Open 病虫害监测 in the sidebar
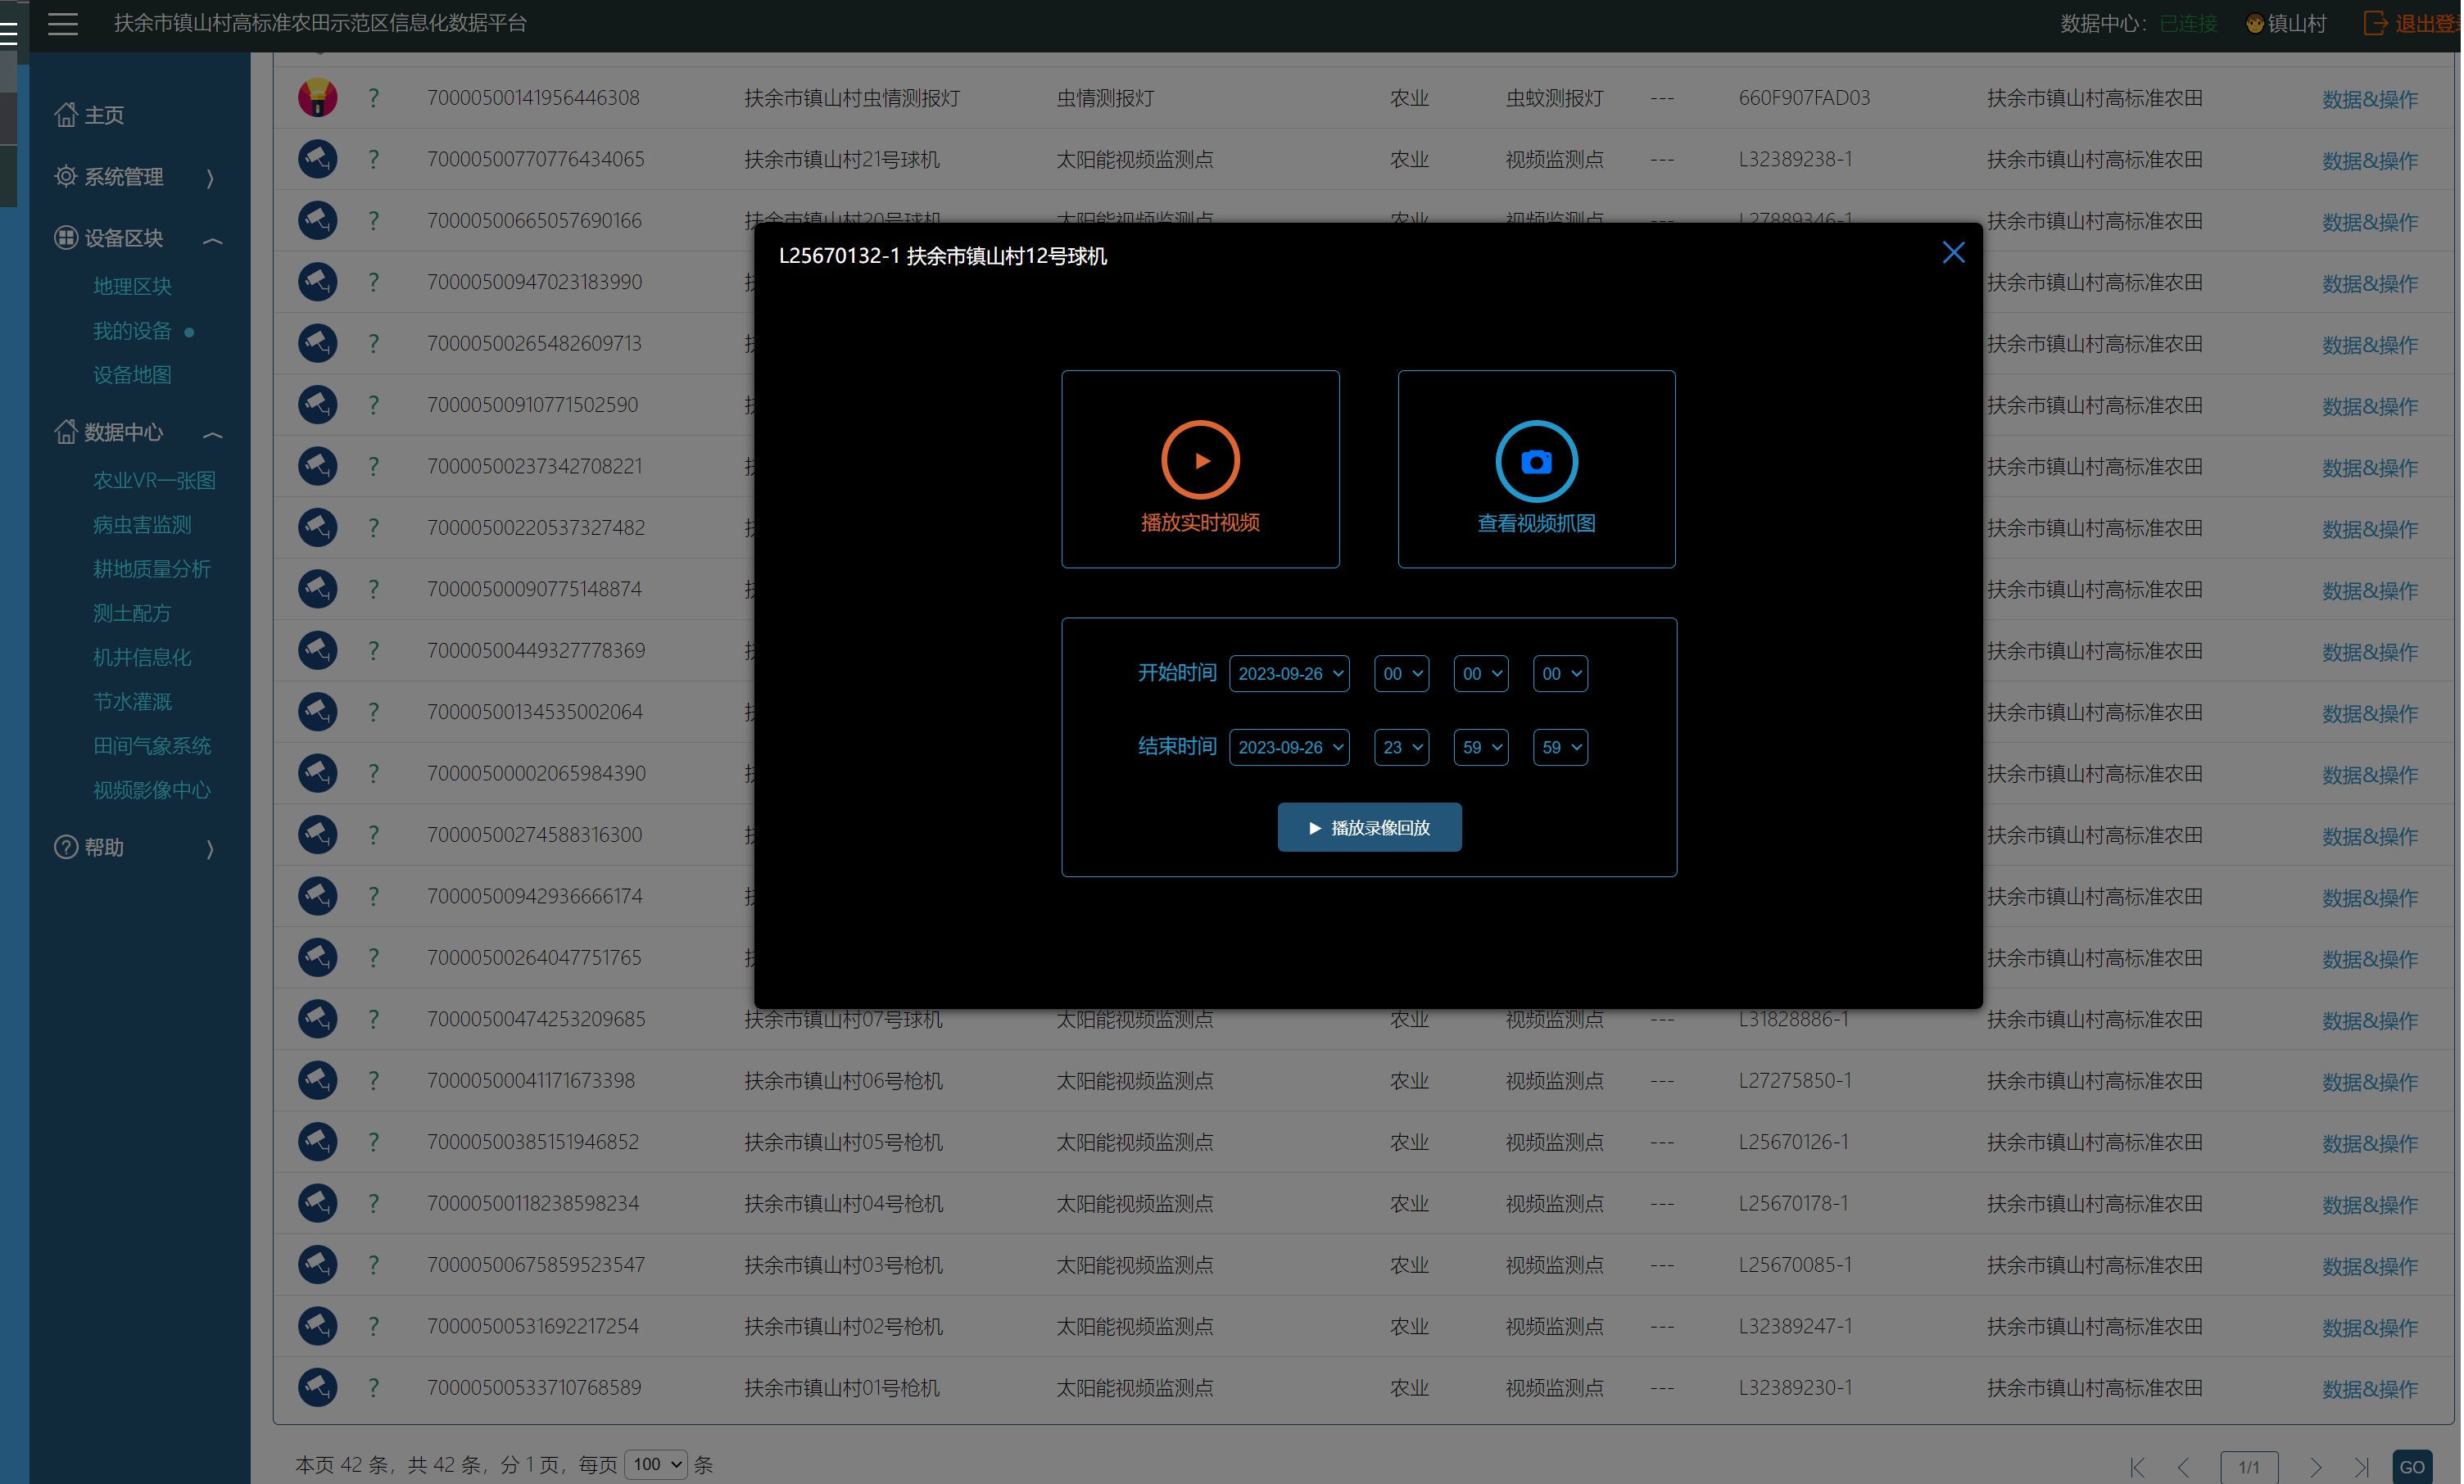The image size is (2464, 1484). [x=142, y=525]
